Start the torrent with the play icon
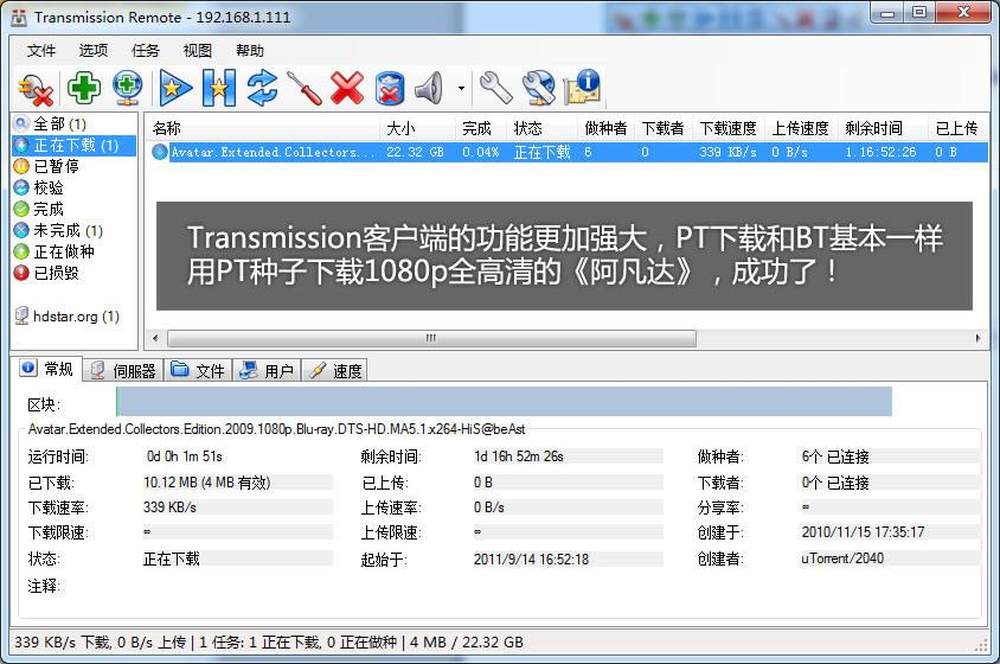The height and width of the screenshot is (664, 1000). [x=175, y=88]
